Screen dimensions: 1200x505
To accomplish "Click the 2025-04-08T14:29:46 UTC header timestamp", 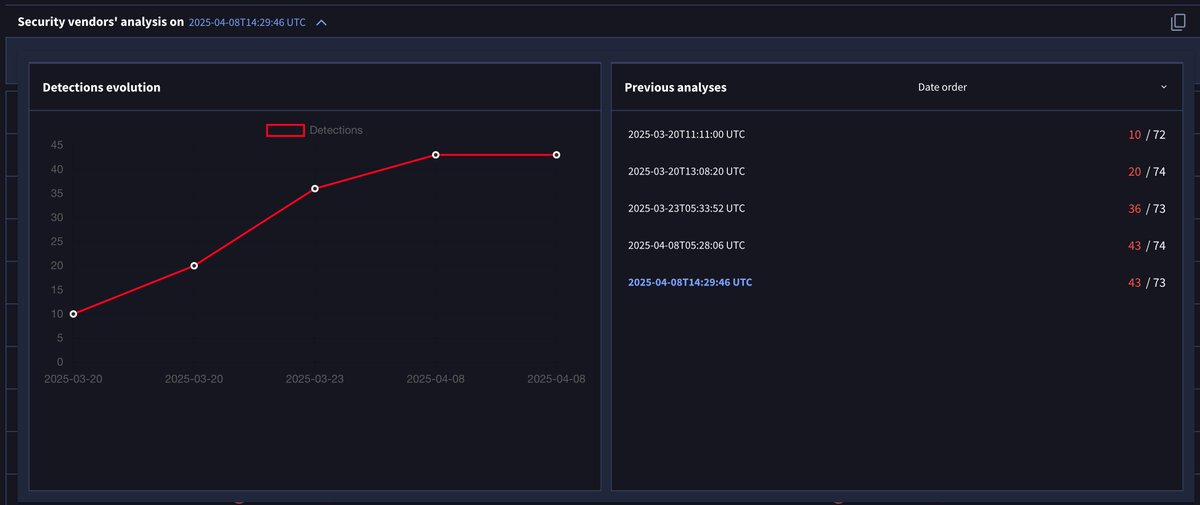I will point(247,22).
